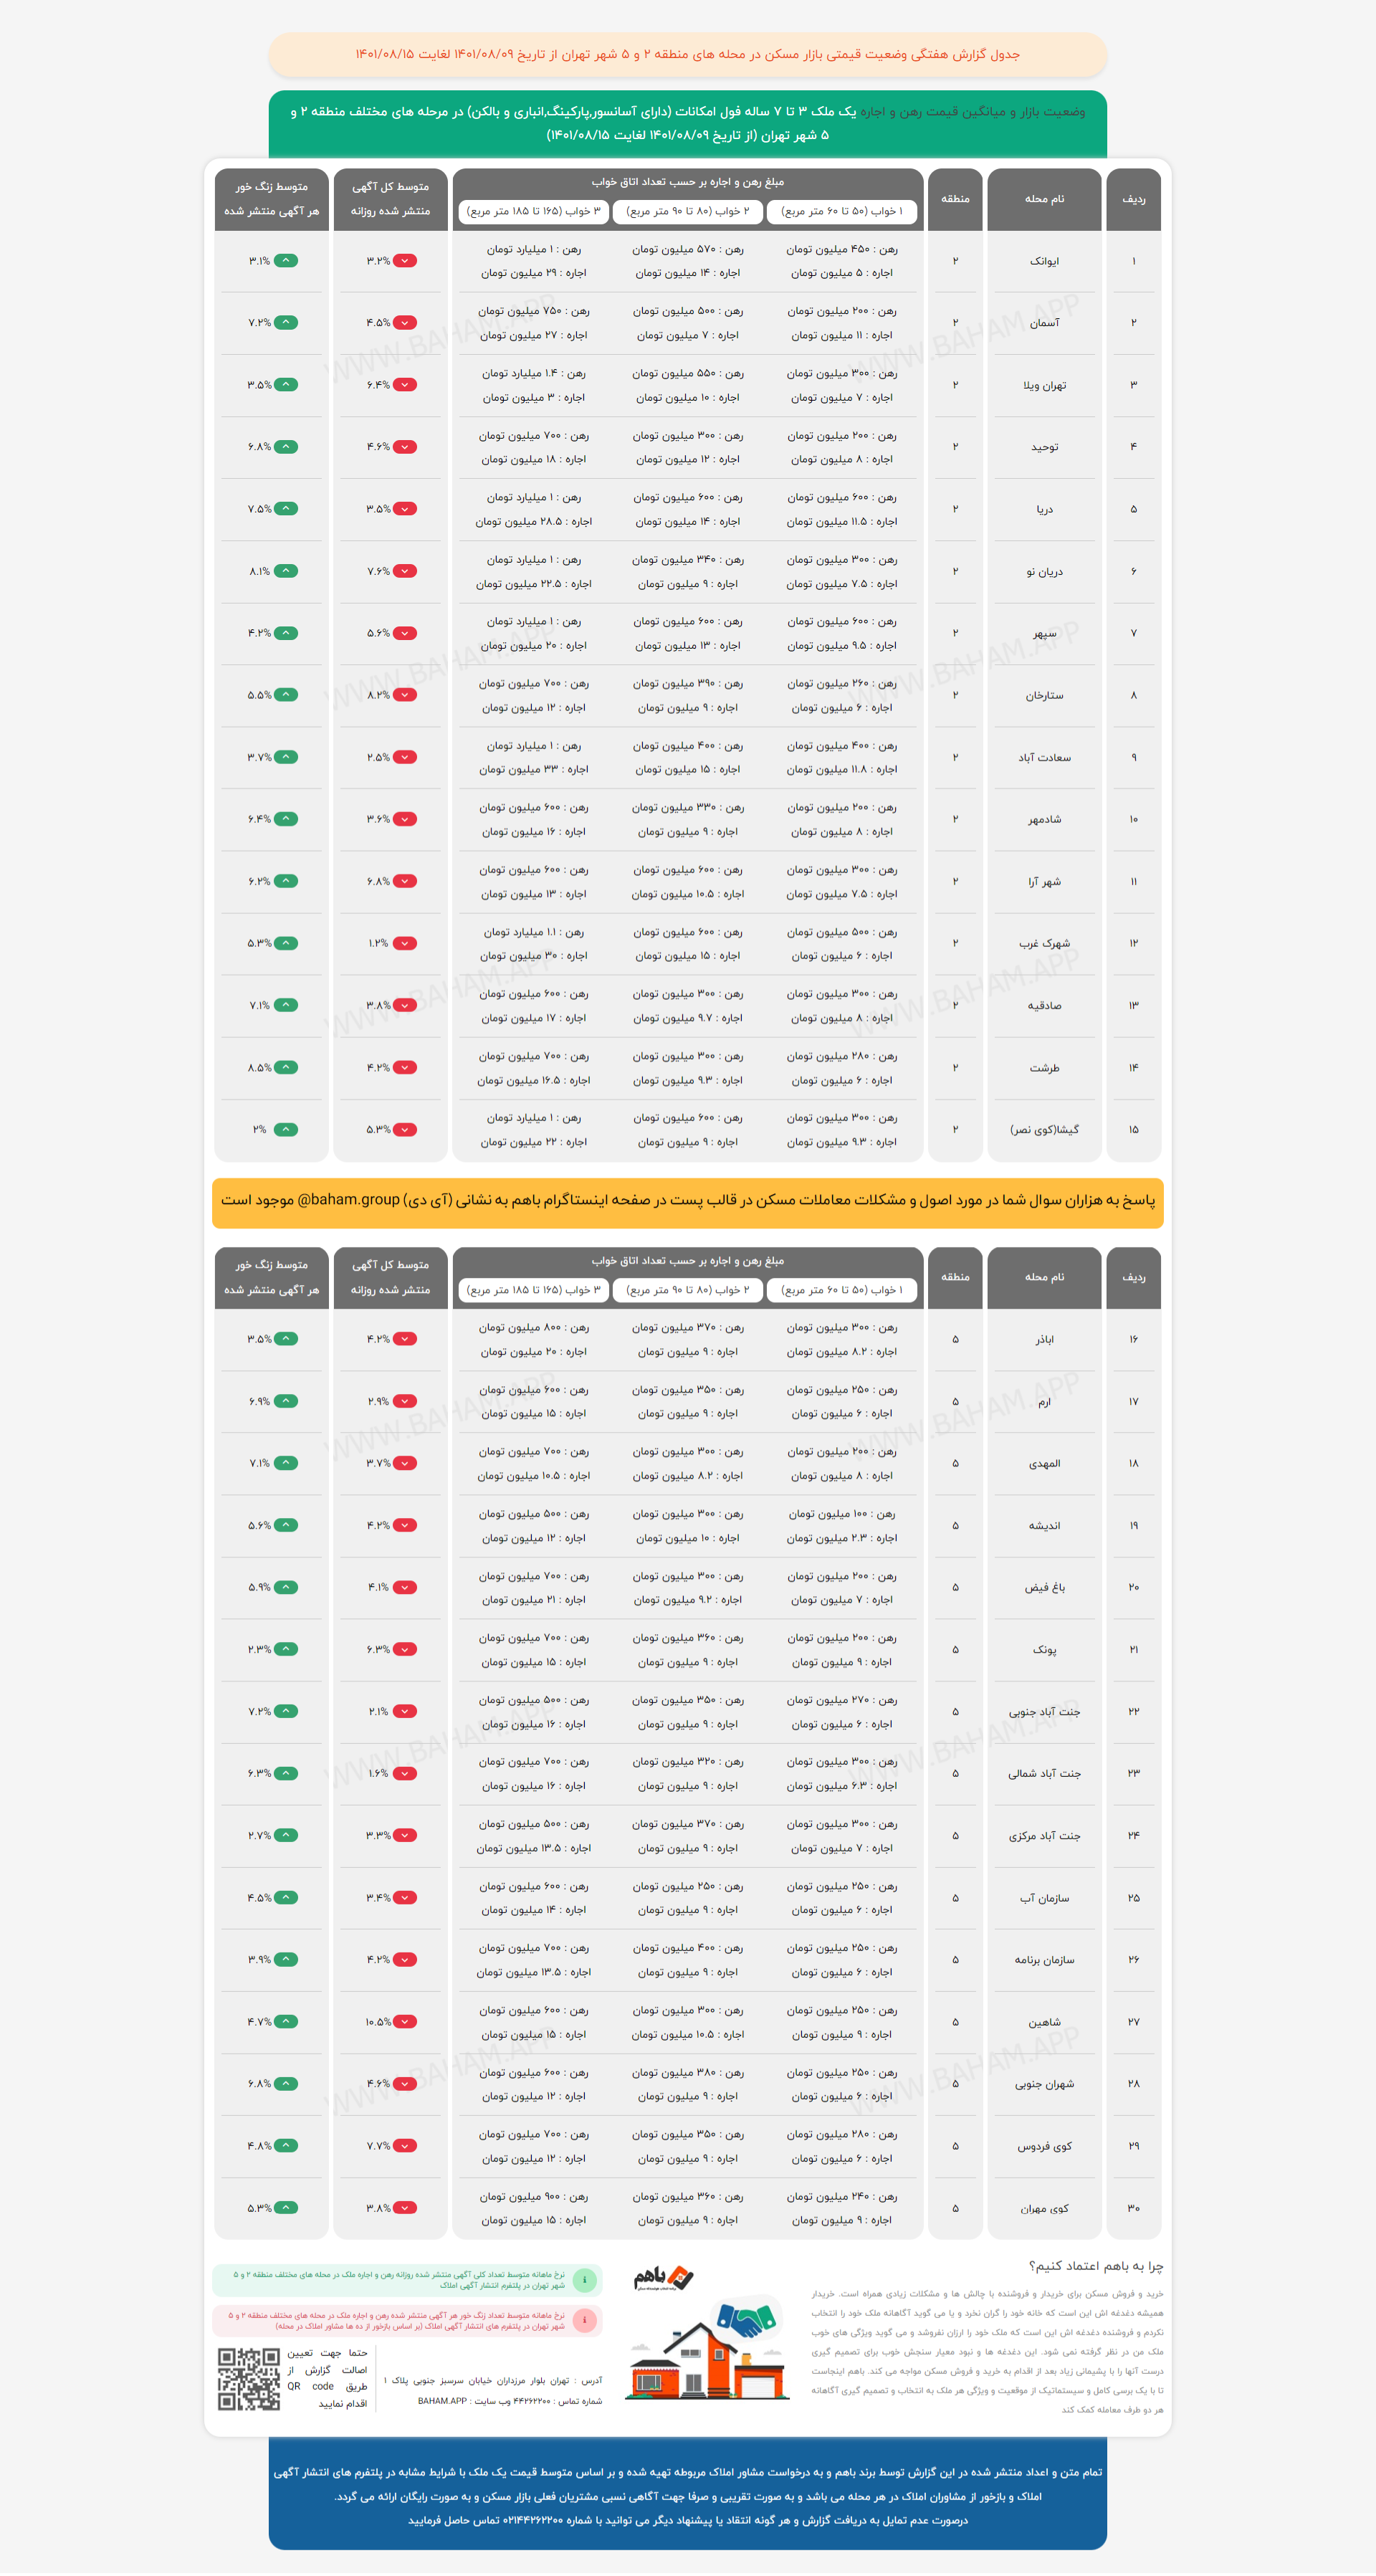Select the ۲ خواب pill in second table header

(x=687, y=1290)
